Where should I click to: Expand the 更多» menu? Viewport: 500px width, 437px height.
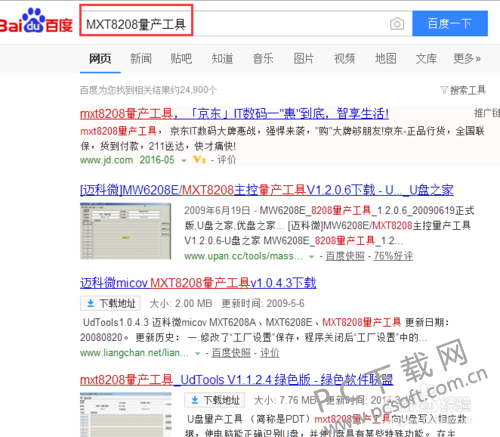pos(467,59)
